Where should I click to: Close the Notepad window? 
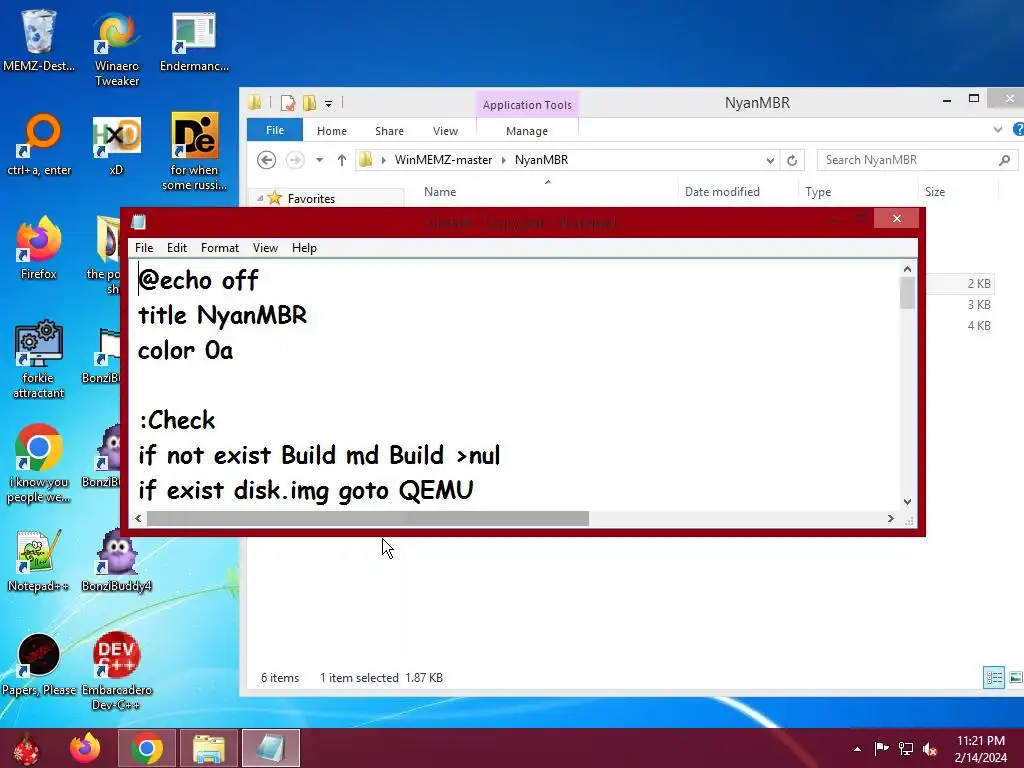[x=897, y=219]
